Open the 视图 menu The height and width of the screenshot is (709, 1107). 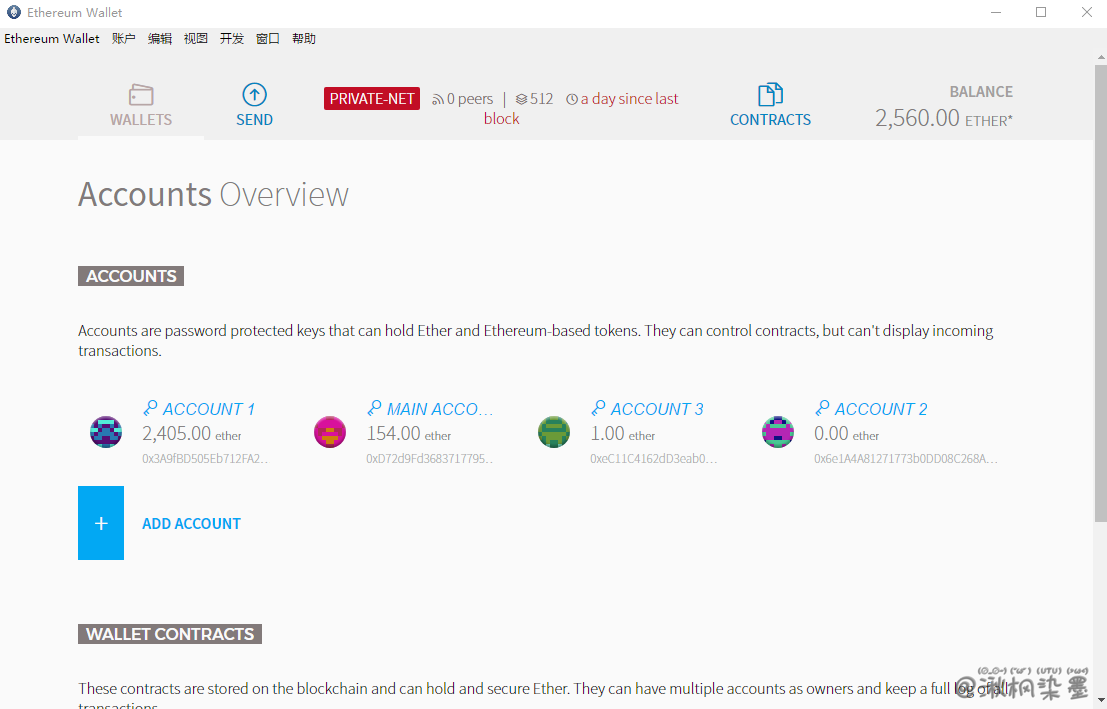point(196,39)
